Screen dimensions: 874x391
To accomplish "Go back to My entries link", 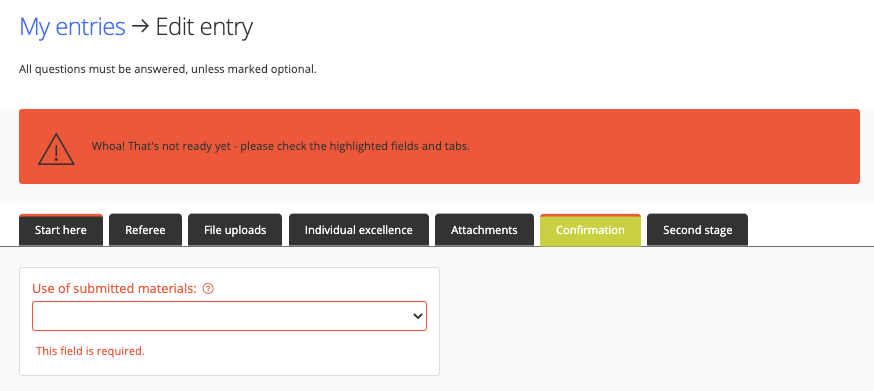I will [x=72, y=27].
